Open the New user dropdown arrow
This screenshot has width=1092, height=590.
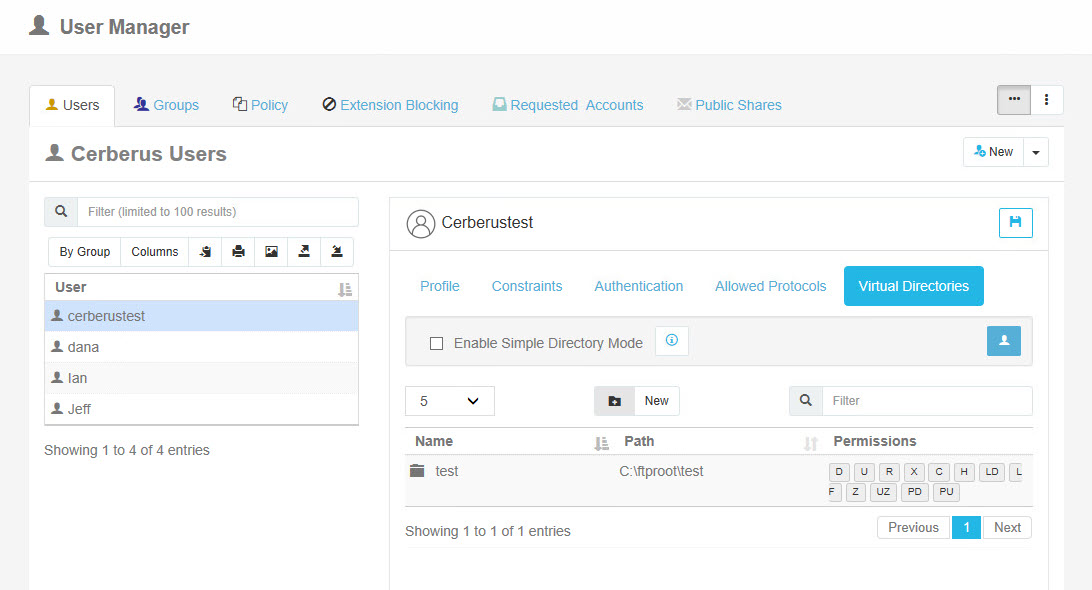(1036, 153)
